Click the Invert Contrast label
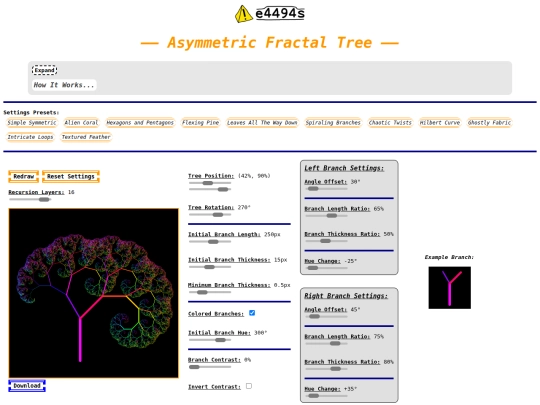 click(214, 387)
